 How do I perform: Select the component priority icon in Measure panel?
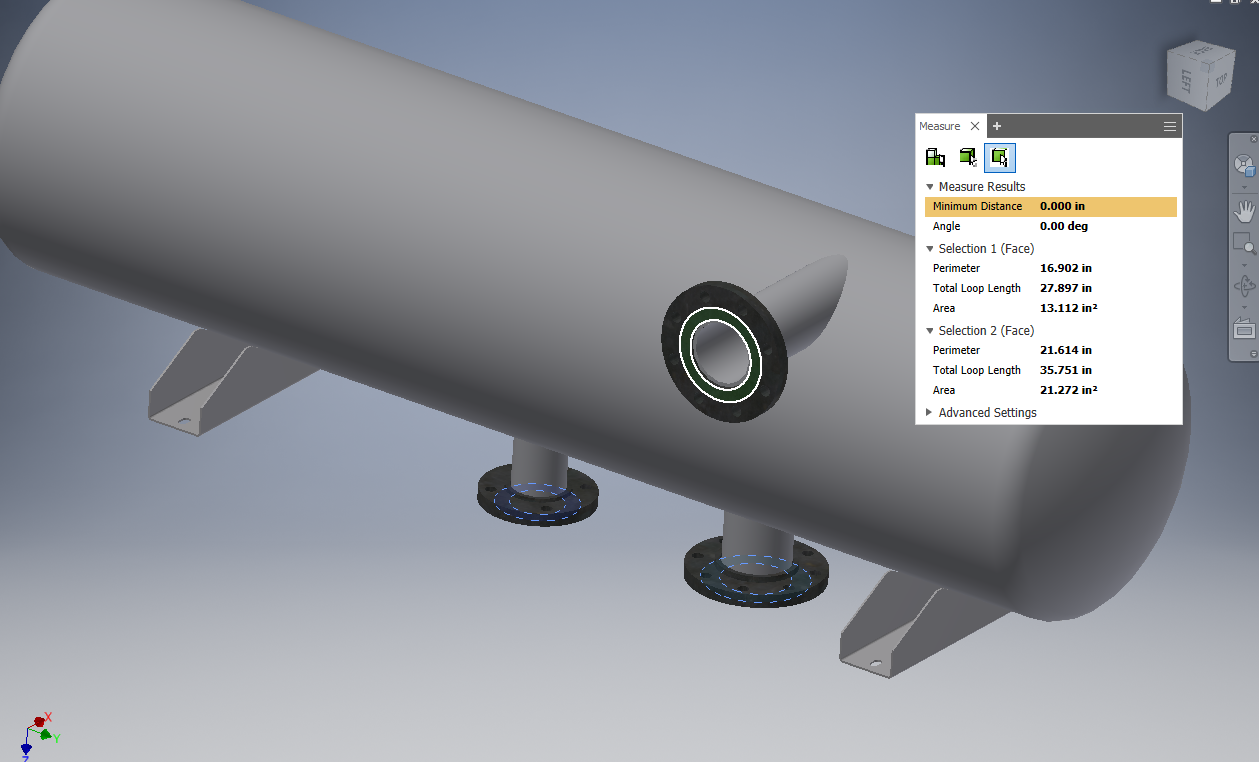tap(935, 157)
